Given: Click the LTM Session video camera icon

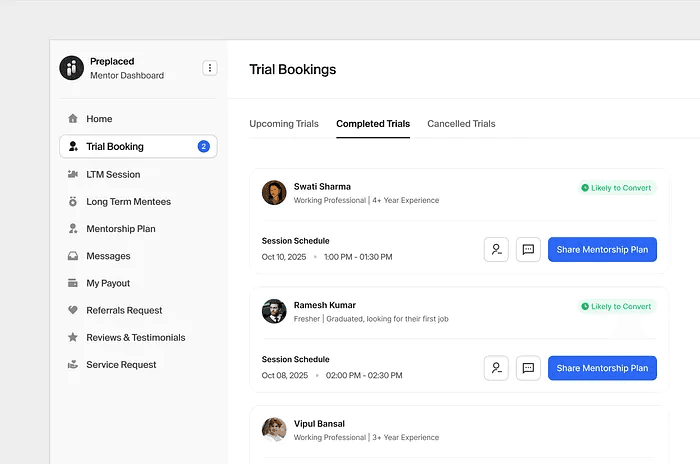Looking at the screenshot, I should [x=73, y=174].
